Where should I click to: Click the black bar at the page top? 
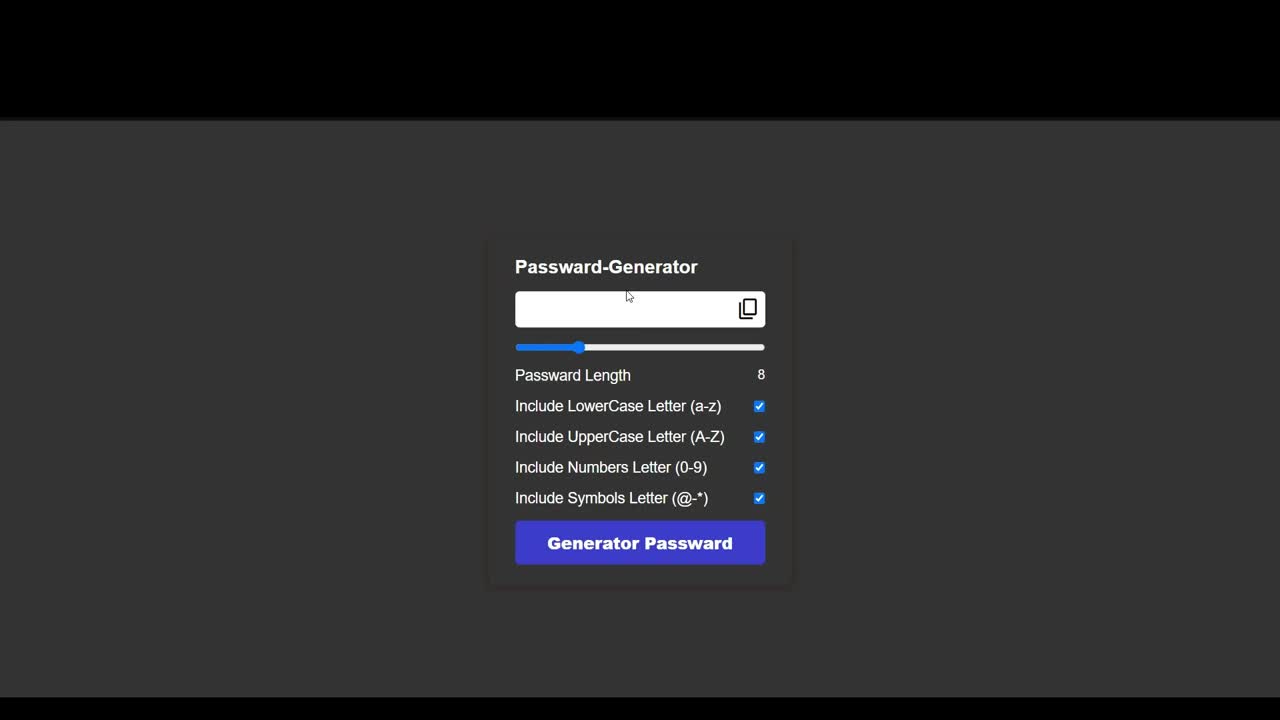click(x=640, y=59)
